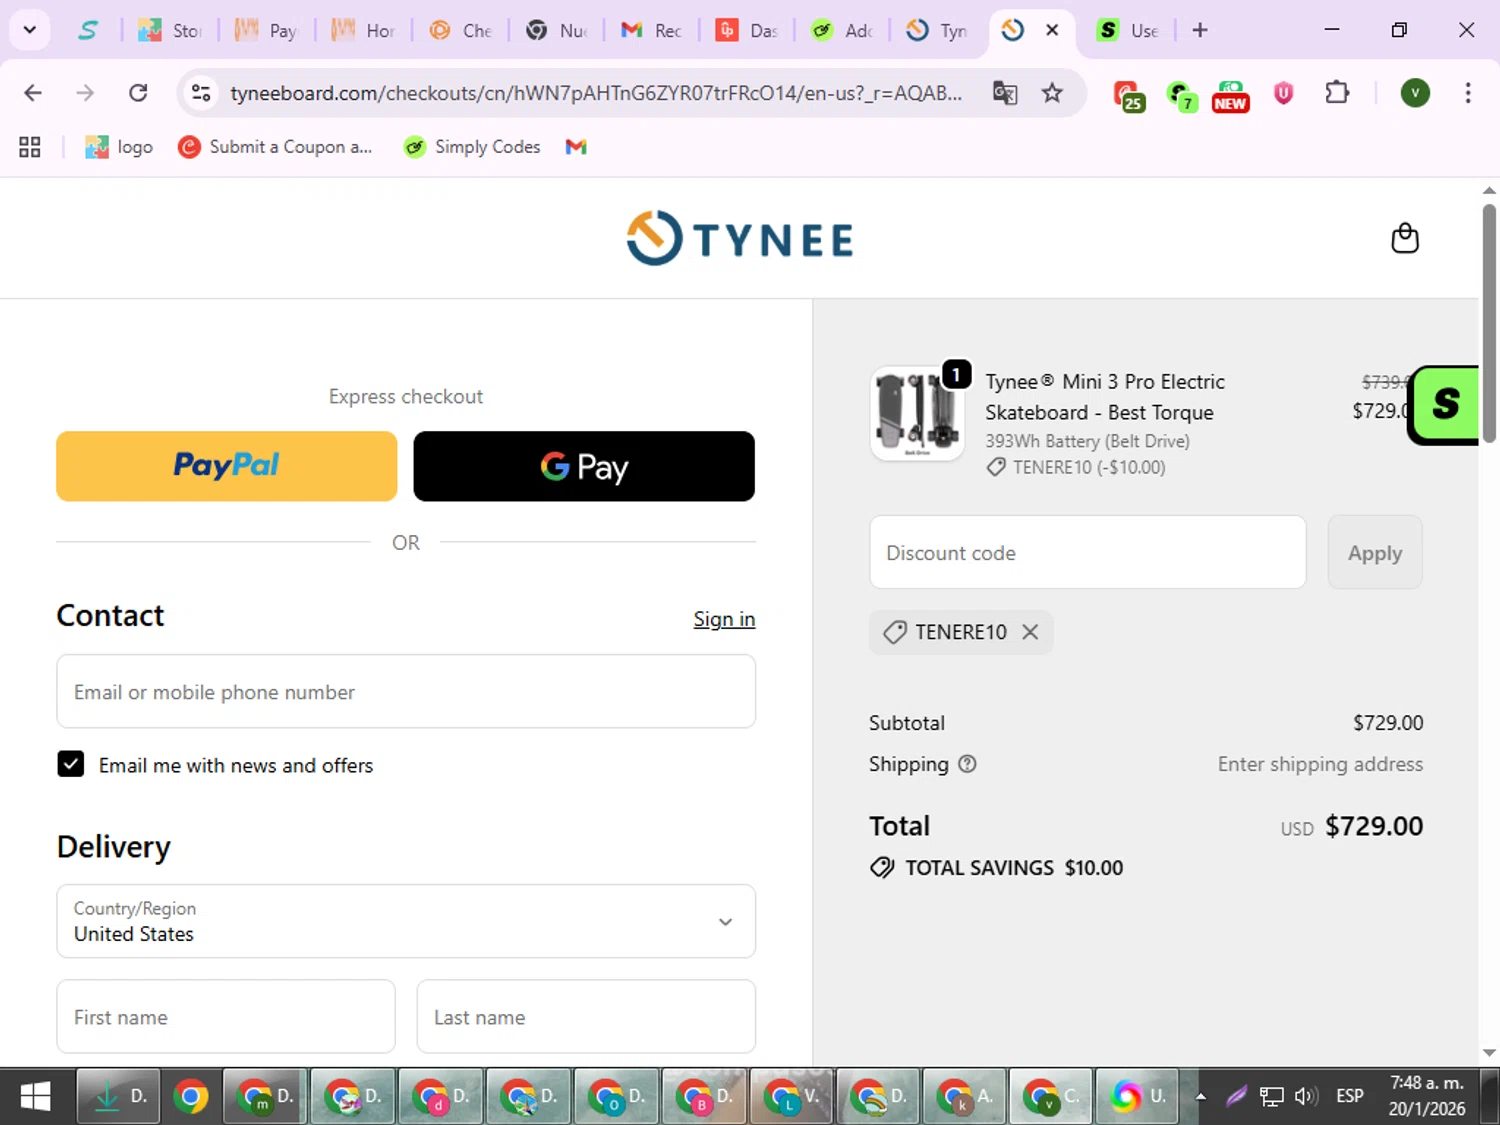Open the Gmail bookmark icon
Image resolution: width=1500 pixels, height=1125 pixels.
[576, 147]
